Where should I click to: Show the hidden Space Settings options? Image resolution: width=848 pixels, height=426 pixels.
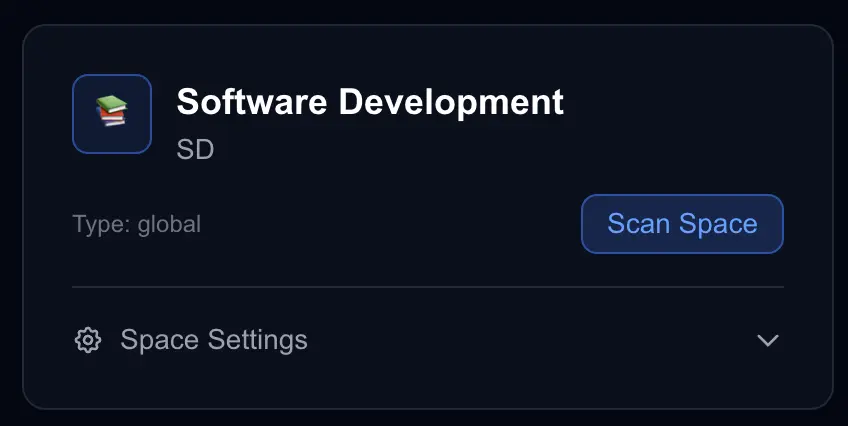click(x=767, y=340)
